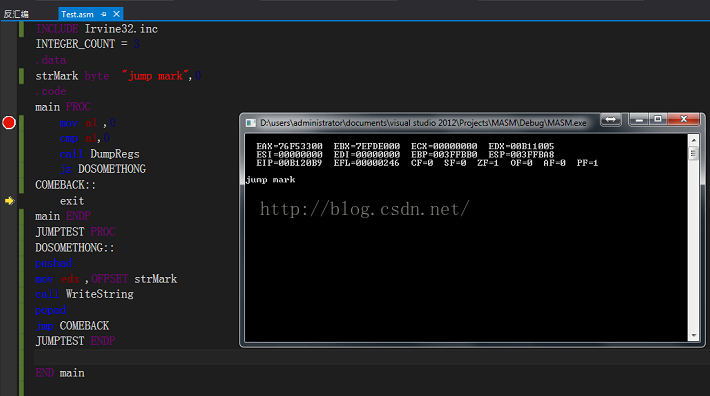Click the 'cmp al,0' instruction
Viewport: 710px width, 396px height.
click(85, 138)
